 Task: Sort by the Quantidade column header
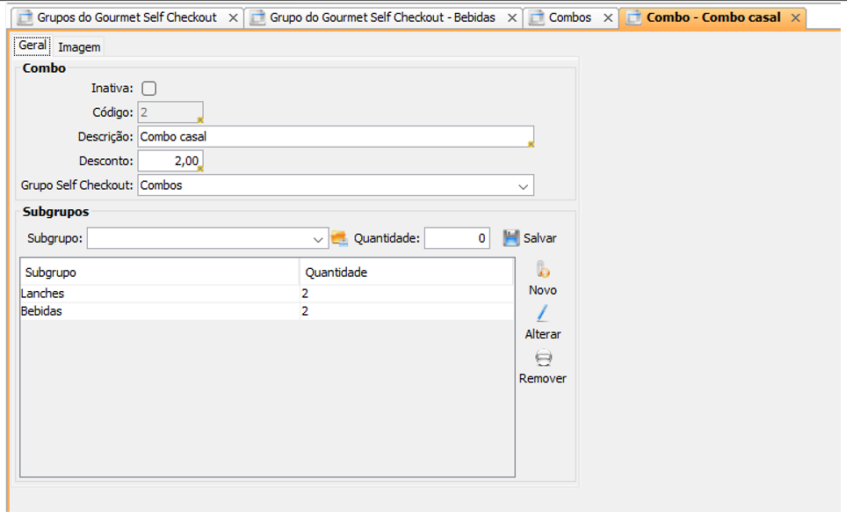pyautogui.click(x=406, y=272)
